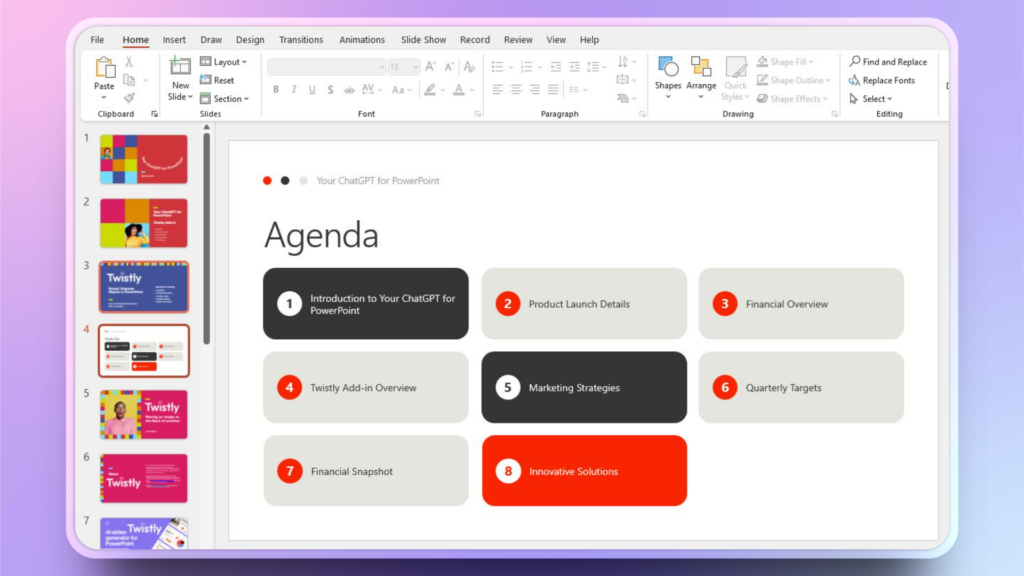Click the Font Color A button
This screenshot has height=576, width=1024.
[x=459, y=89]
